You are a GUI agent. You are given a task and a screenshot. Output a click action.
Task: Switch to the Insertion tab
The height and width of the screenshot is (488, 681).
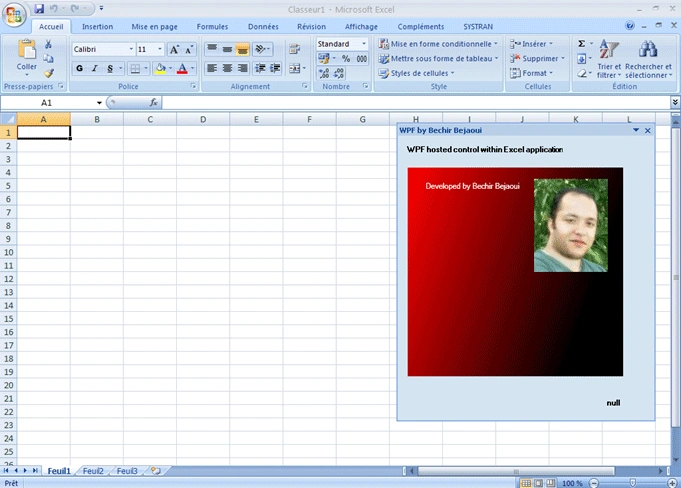click(x=97, y=26)
